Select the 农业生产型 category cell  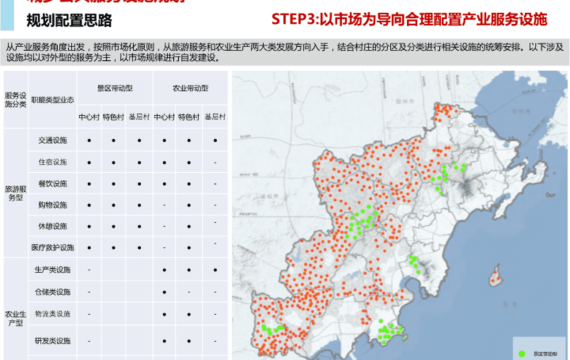coord(16,319)
